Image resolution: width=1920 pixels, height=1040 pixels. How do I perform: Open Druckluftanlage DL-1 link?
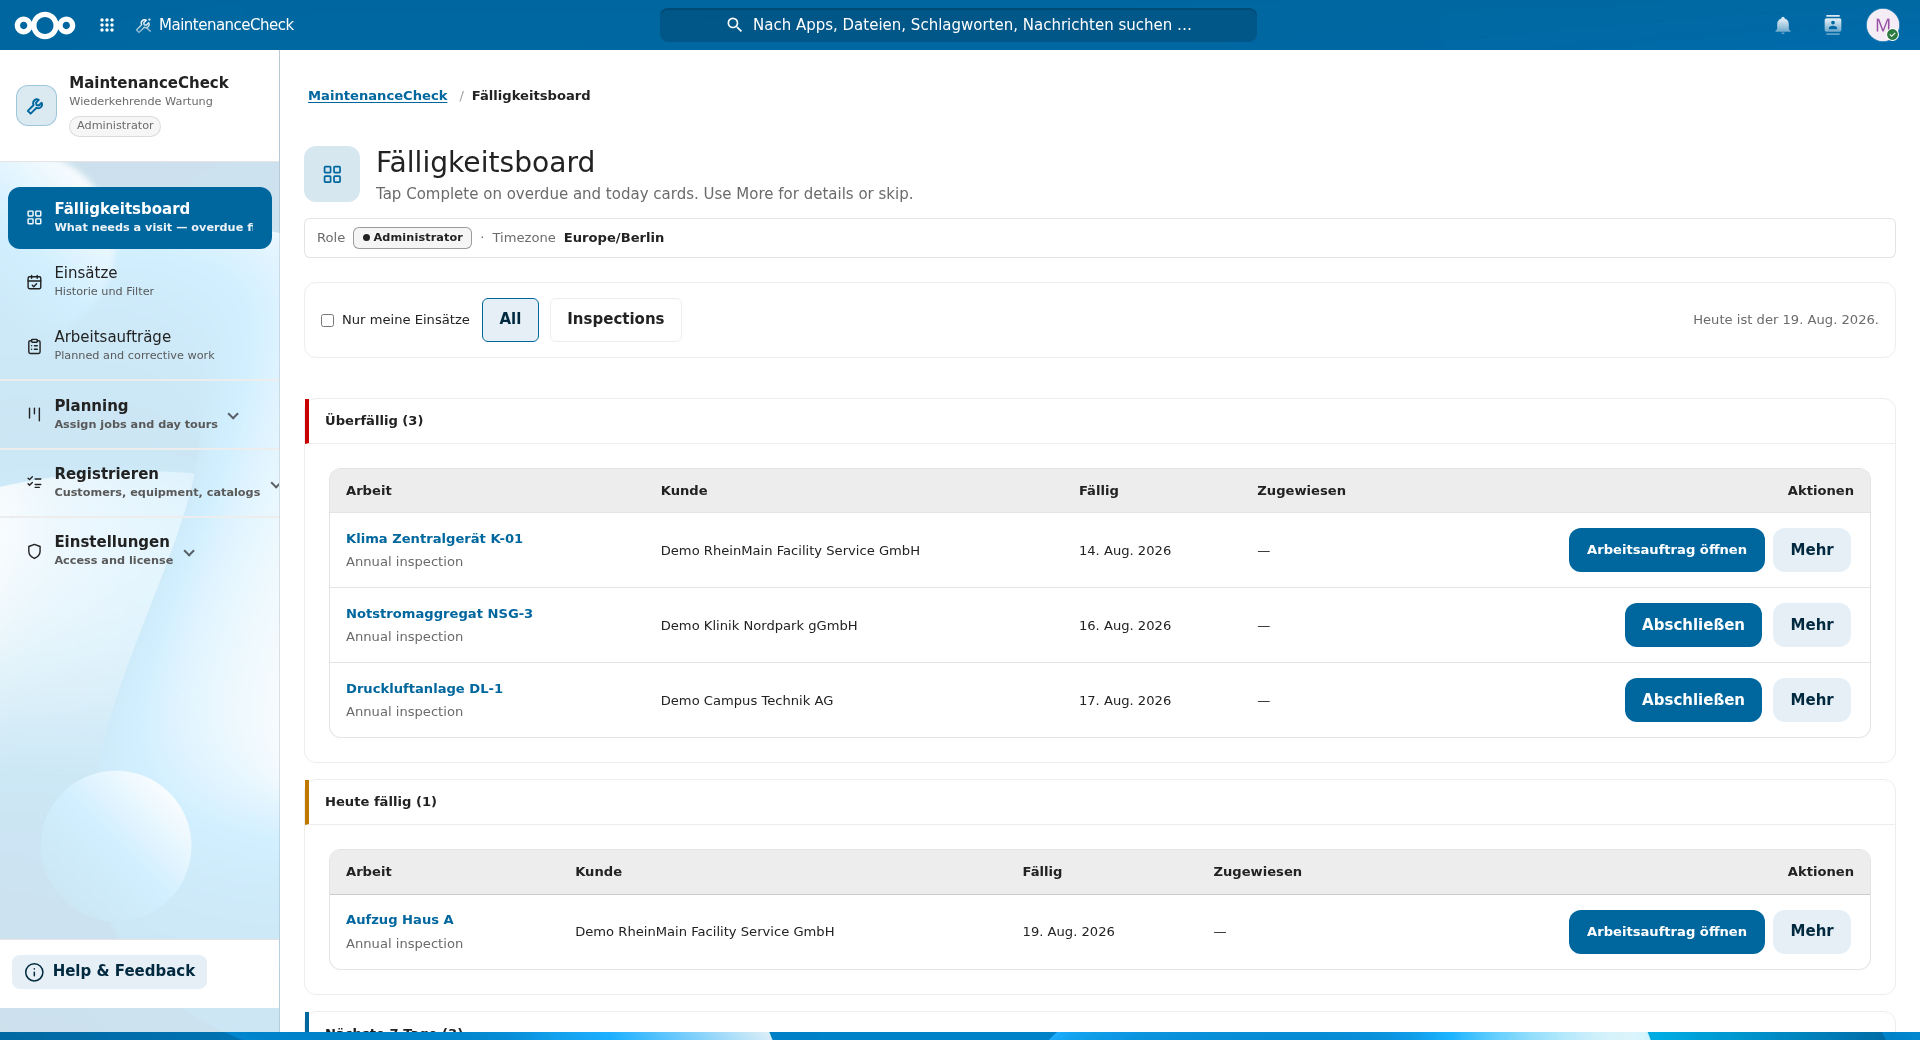(x=424, y=688)
